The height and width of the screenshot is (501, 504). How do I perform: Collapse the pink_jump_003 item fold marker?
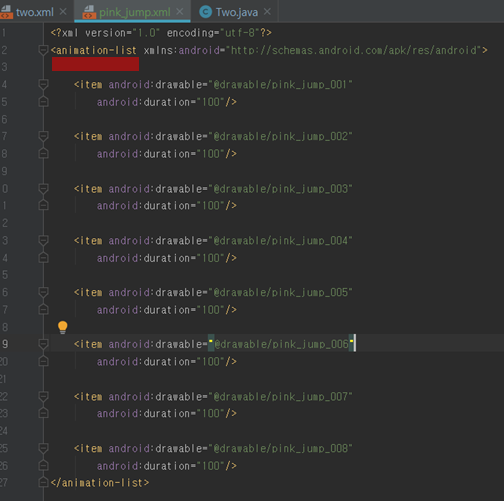pyautogui.click(x=43, y=189)
